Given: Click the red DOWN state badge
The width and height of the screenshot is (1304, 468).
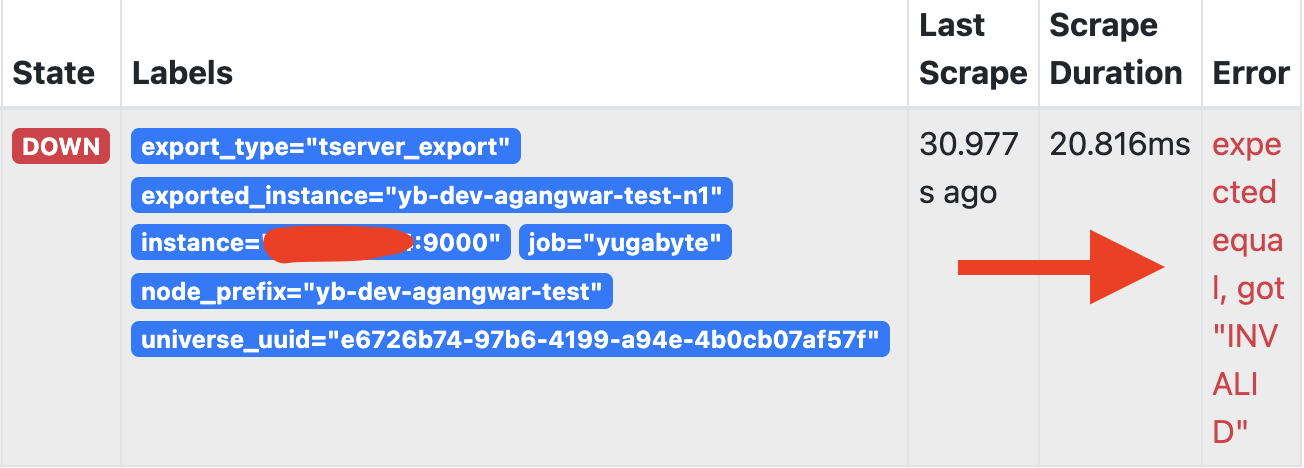Looking at the screenshot, I should (60, 147).
